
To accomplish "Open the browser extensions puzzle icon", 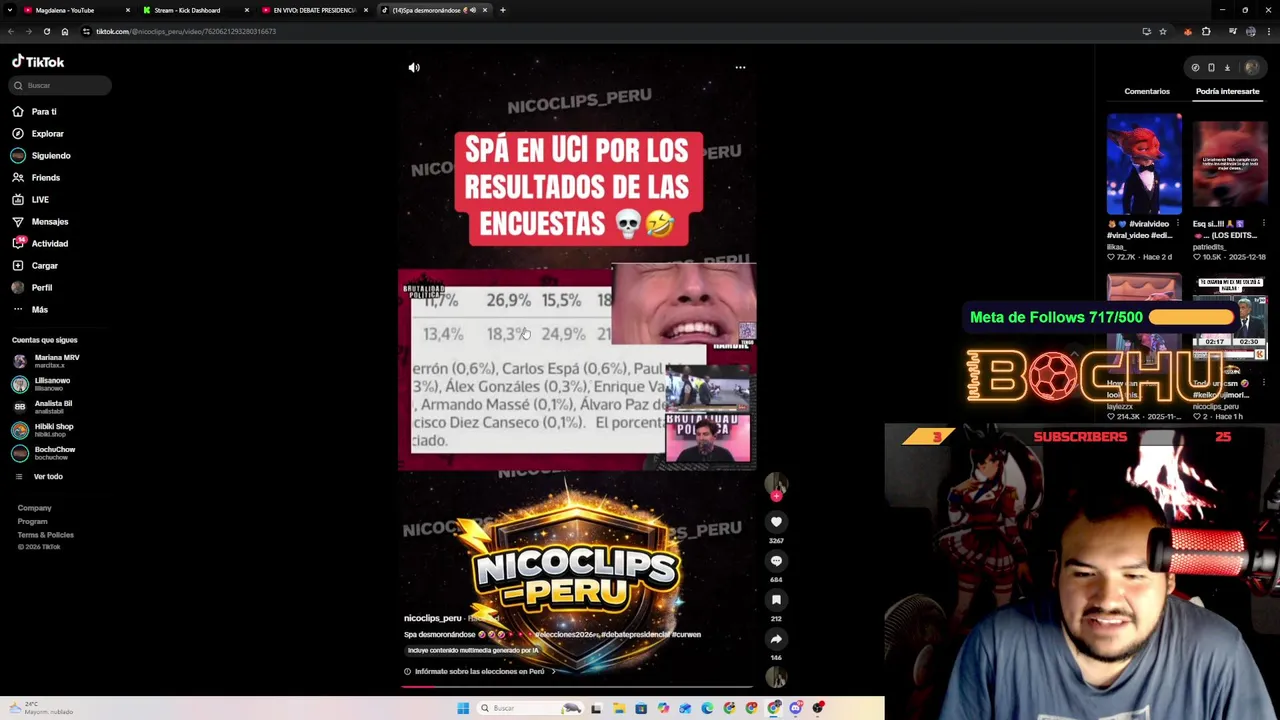I will 1206,31.
